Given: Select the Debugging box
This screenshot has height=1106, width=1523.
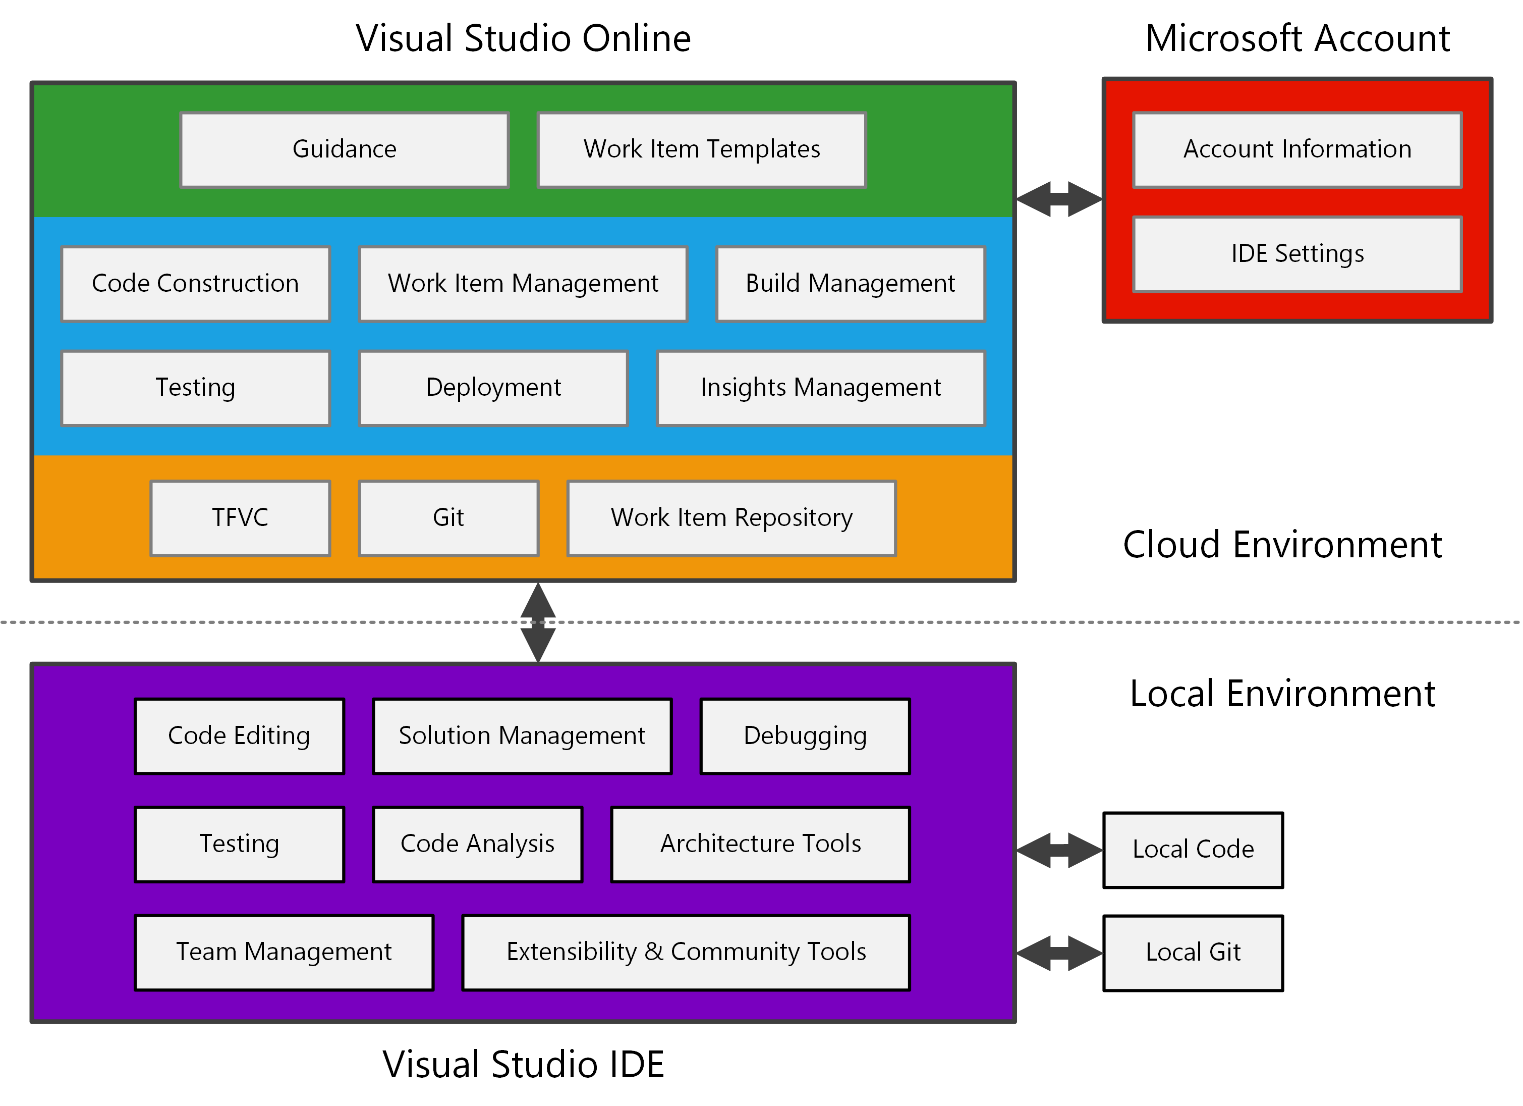Looking at the screenshot, I should (805, 736).
